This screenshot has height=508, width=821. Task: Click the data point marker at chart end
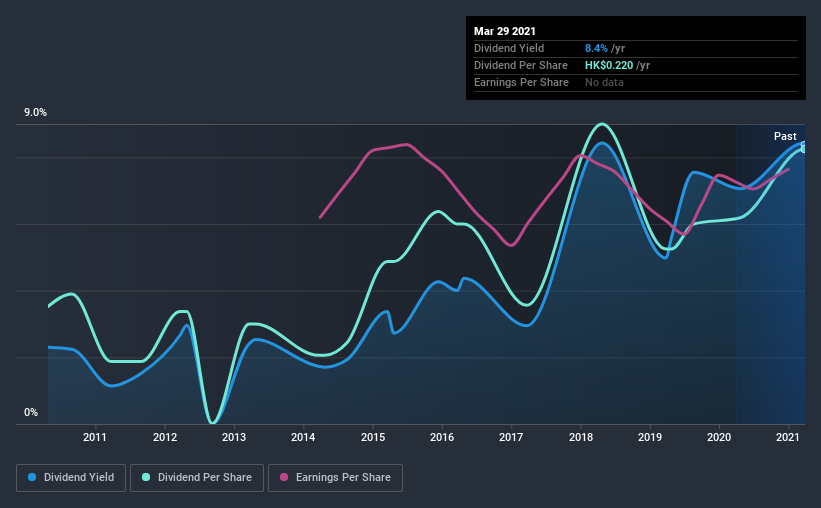point(804,148)
